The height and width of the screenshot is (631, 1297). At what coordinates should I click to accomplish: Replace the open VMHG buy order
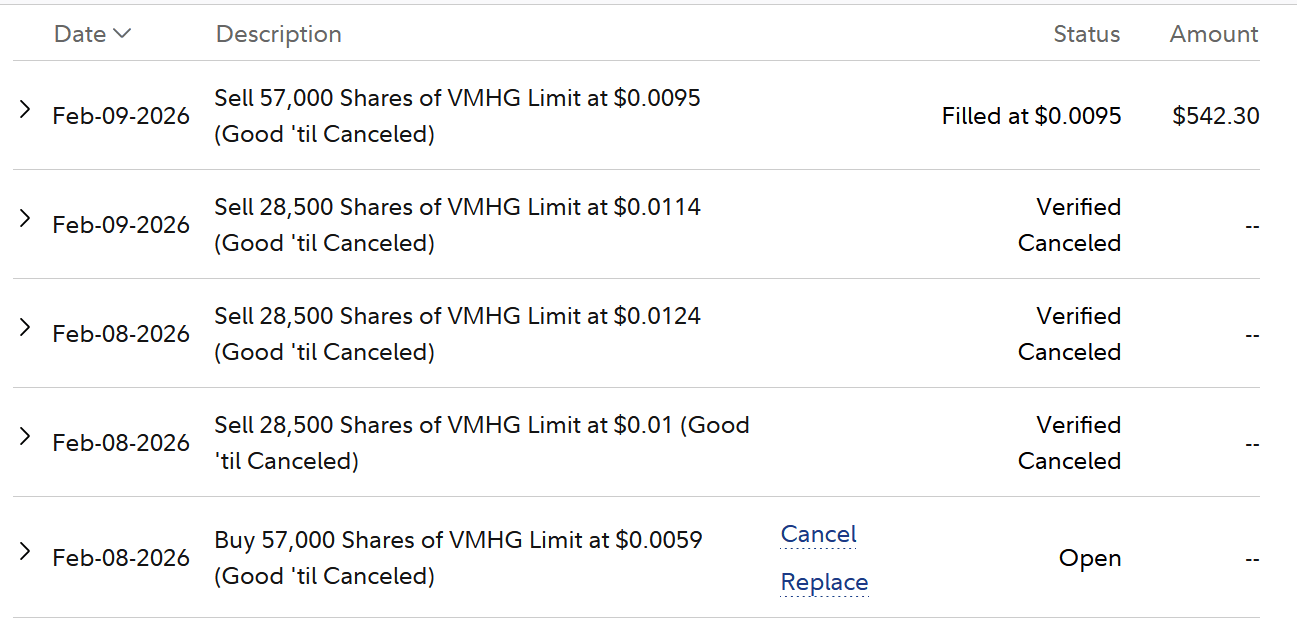point(824,582)
